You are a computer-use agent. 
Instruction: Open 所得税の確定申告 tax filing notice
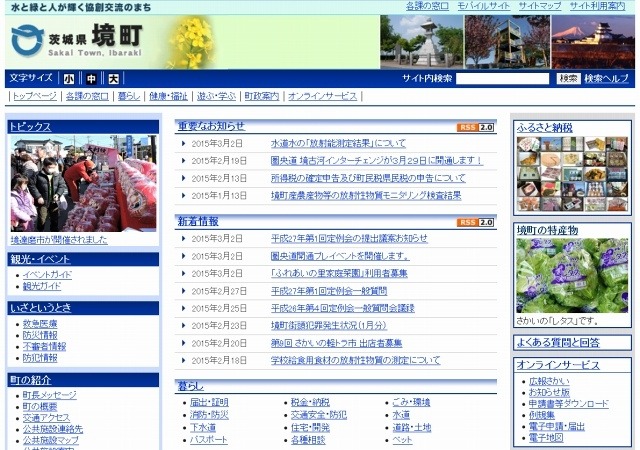[368, 178]
